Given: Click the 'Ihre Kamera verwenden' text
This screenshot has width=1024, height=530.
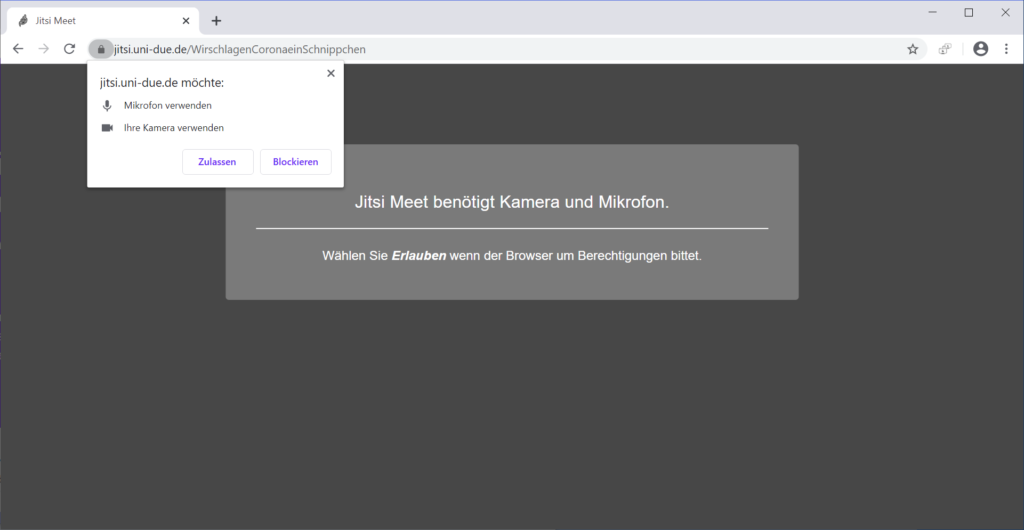Looking at the screenshot, I should (x=174, y=128).
